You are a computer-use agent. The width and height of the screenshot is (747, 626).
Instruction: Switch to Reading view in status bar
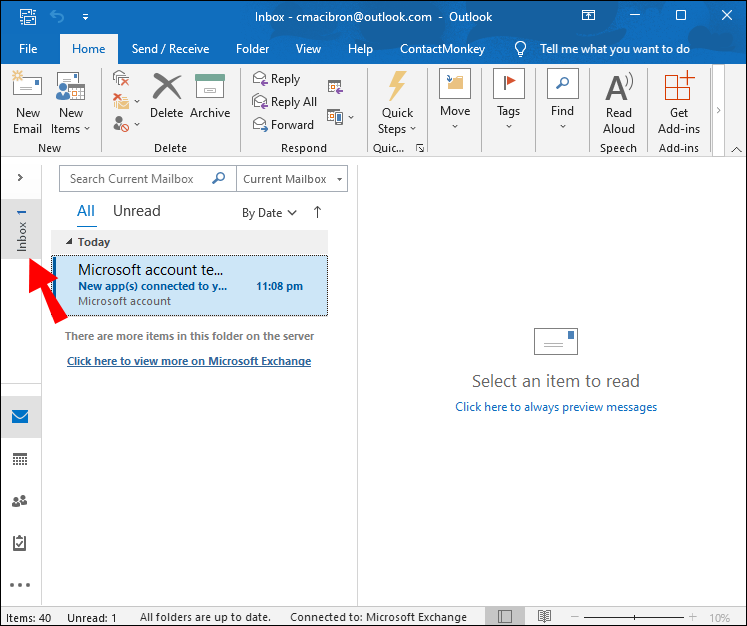coord(544,617)
